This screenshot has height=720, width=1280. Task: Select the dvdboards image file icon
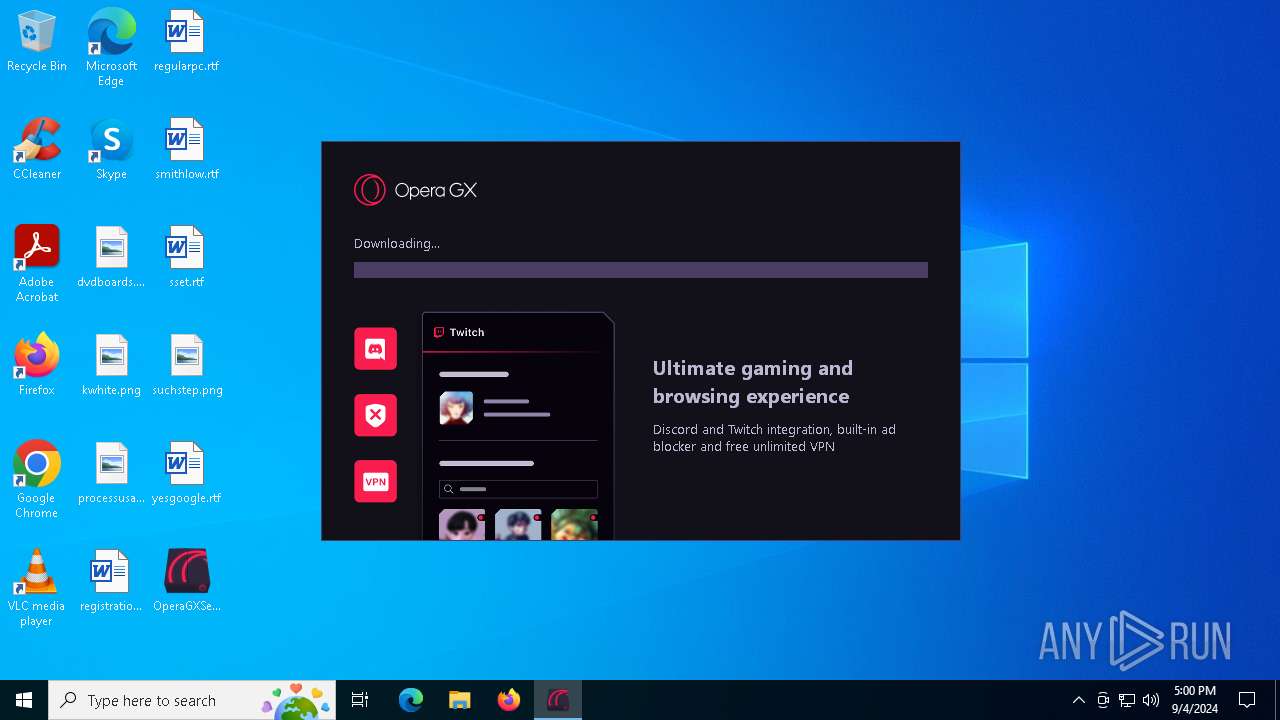point(111,258)
